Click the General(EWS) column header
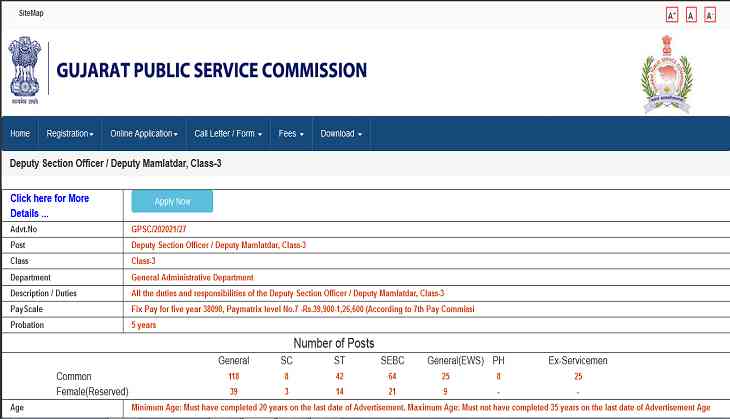The height and width of the screenshot is (419, 730). pos(456,360)
